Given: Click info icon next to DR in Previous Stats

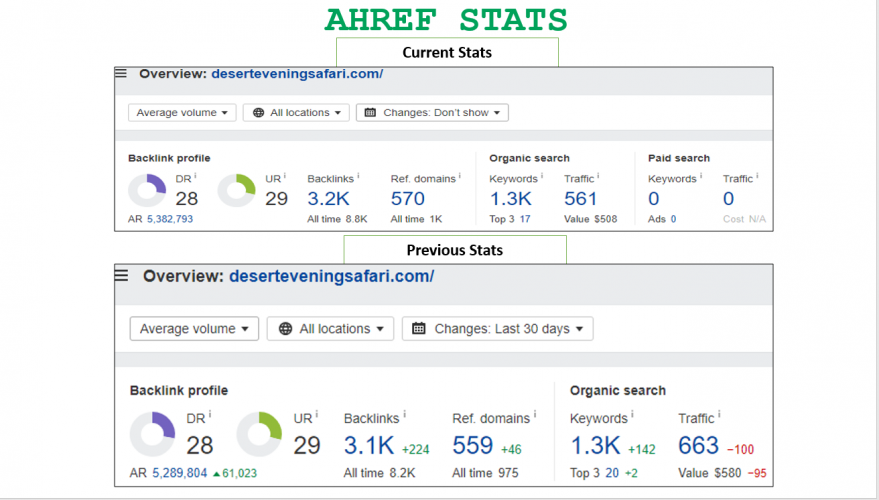Looking at the screenshot, I should point(210,415).
